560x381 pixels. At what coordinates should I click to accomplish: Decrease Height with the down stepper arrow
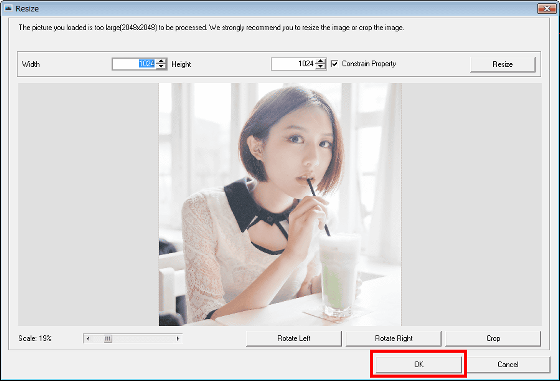(321, 67)
